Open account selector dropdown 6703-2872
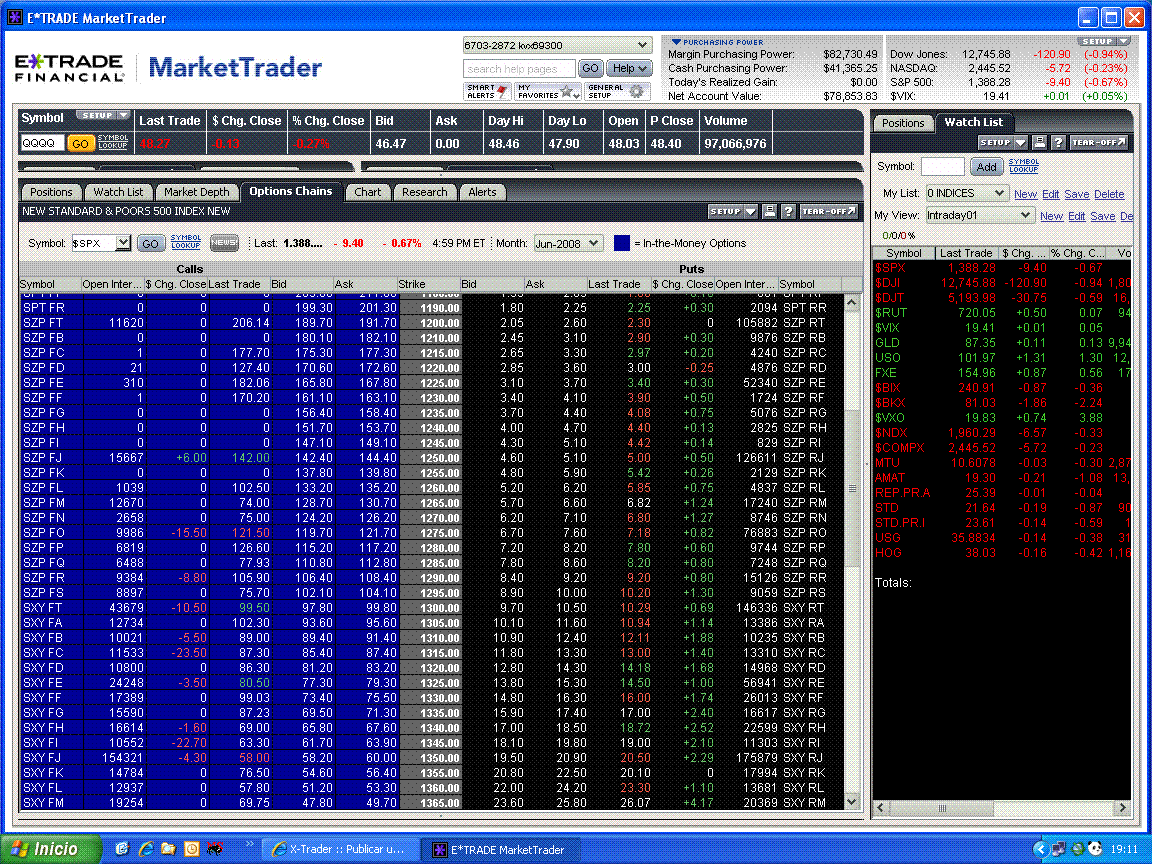Viewport: 1152px width, 864px height. click(x=557, y=45)
